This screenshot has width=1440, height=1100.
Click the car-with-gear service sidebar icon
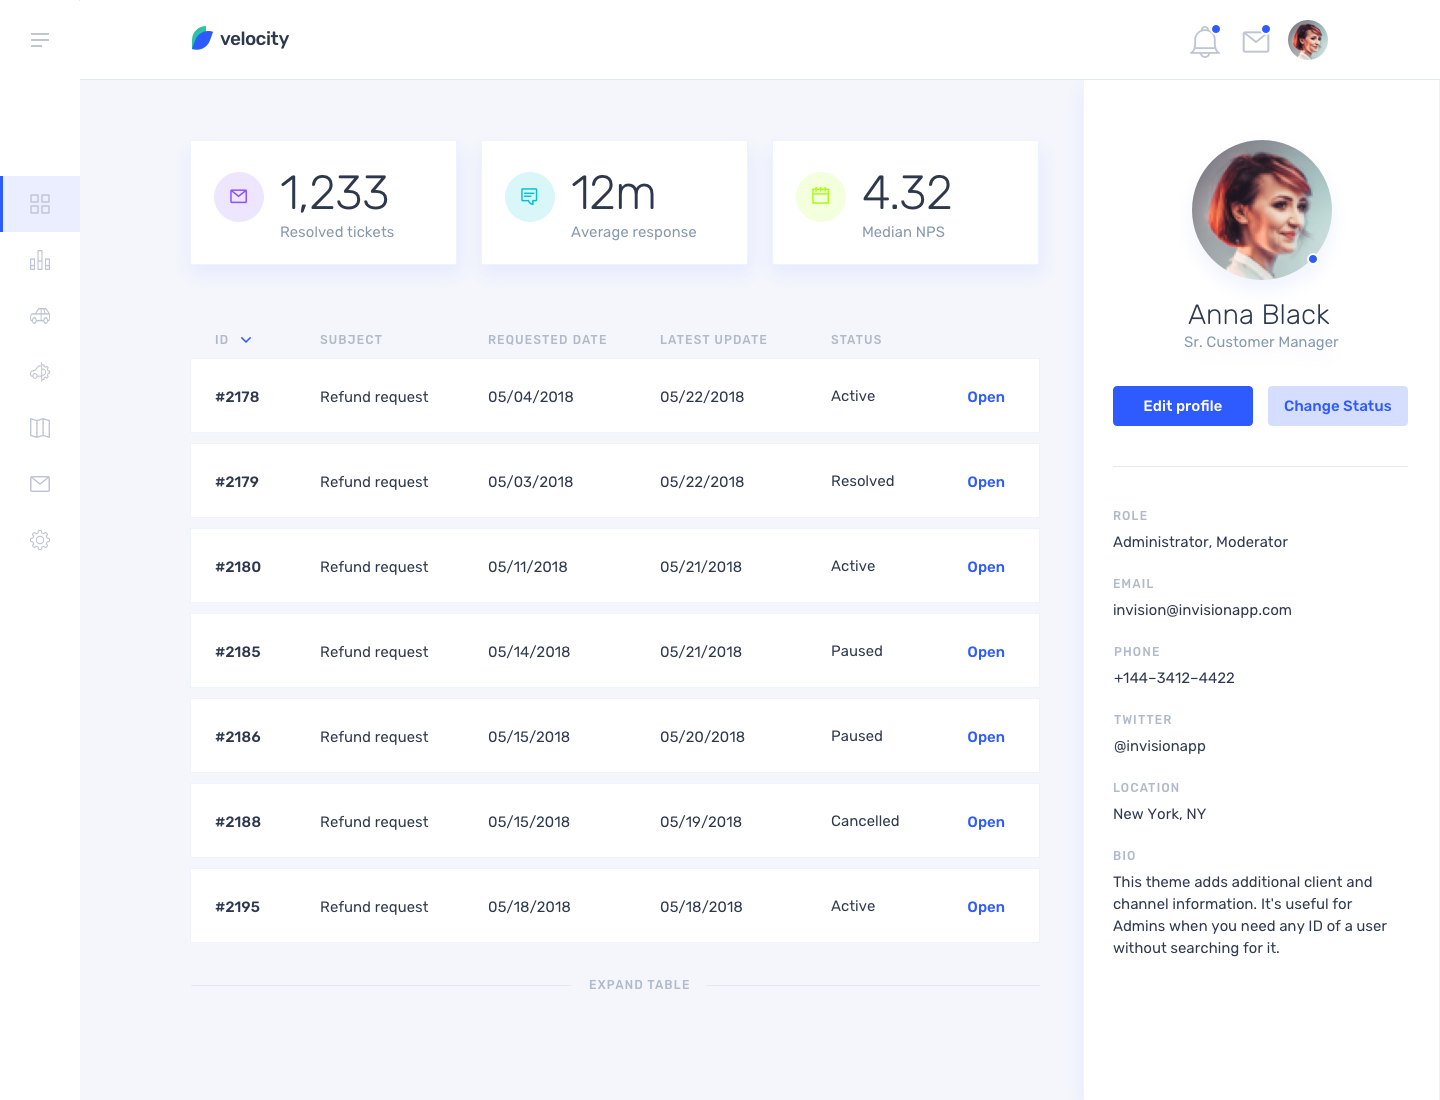pos(40,372)
